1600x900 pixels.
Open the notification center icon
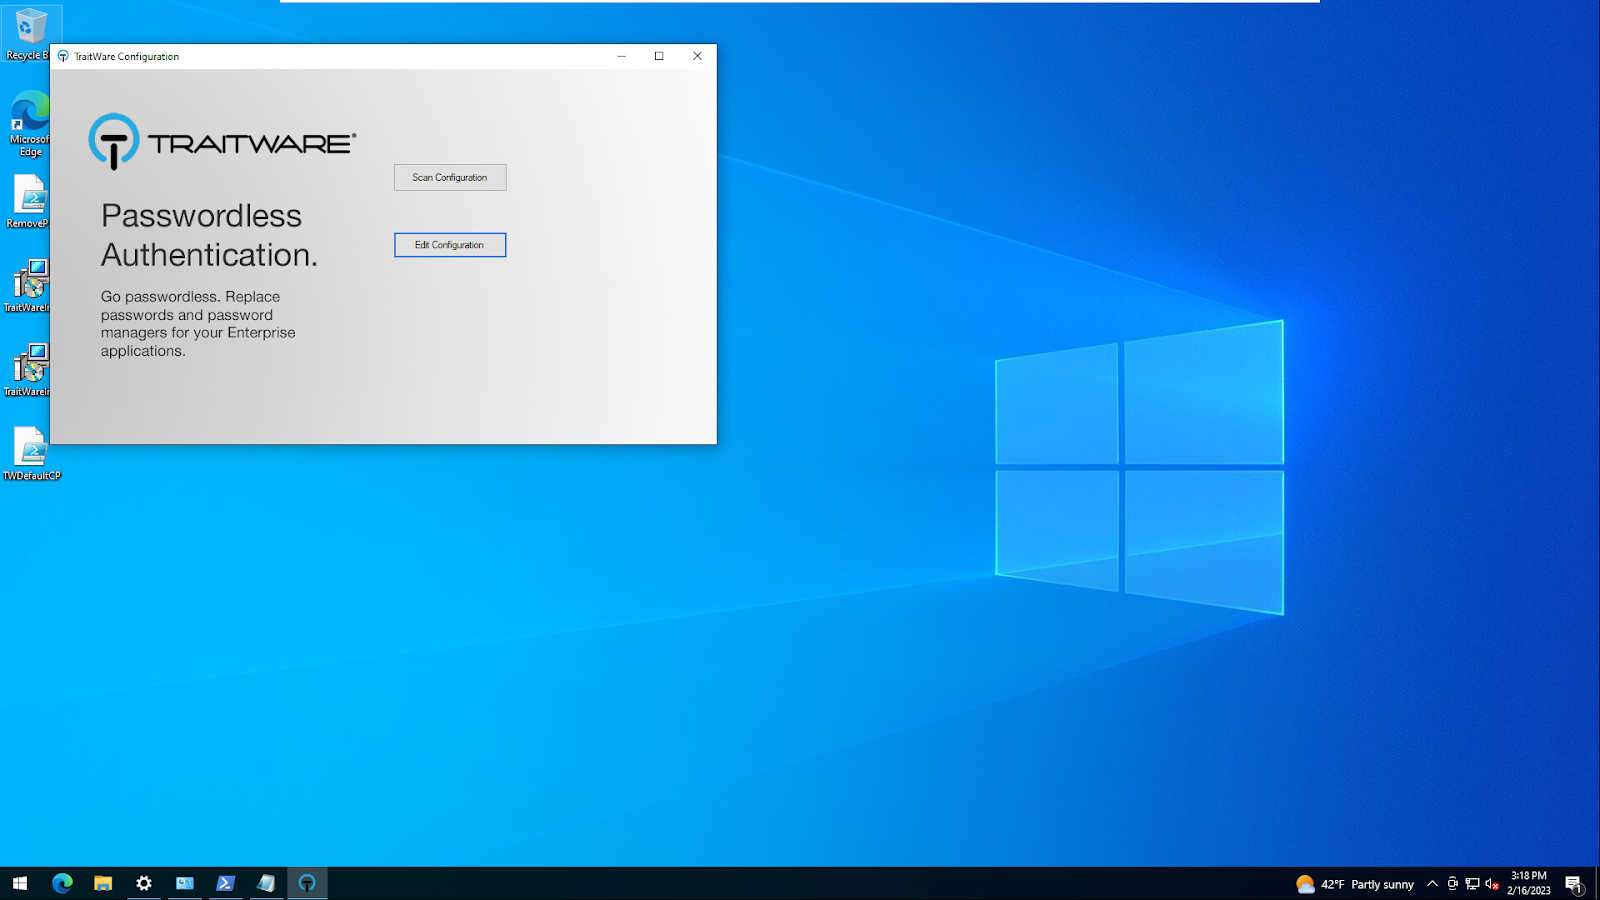click(1574, 884)
